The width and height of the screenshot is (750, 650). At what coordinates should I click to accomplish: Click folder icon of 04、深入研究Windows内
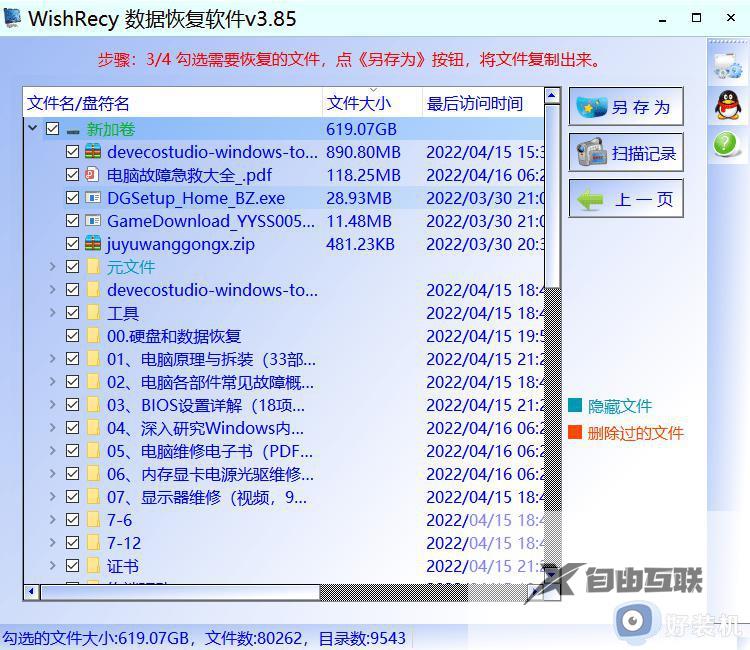94,427
